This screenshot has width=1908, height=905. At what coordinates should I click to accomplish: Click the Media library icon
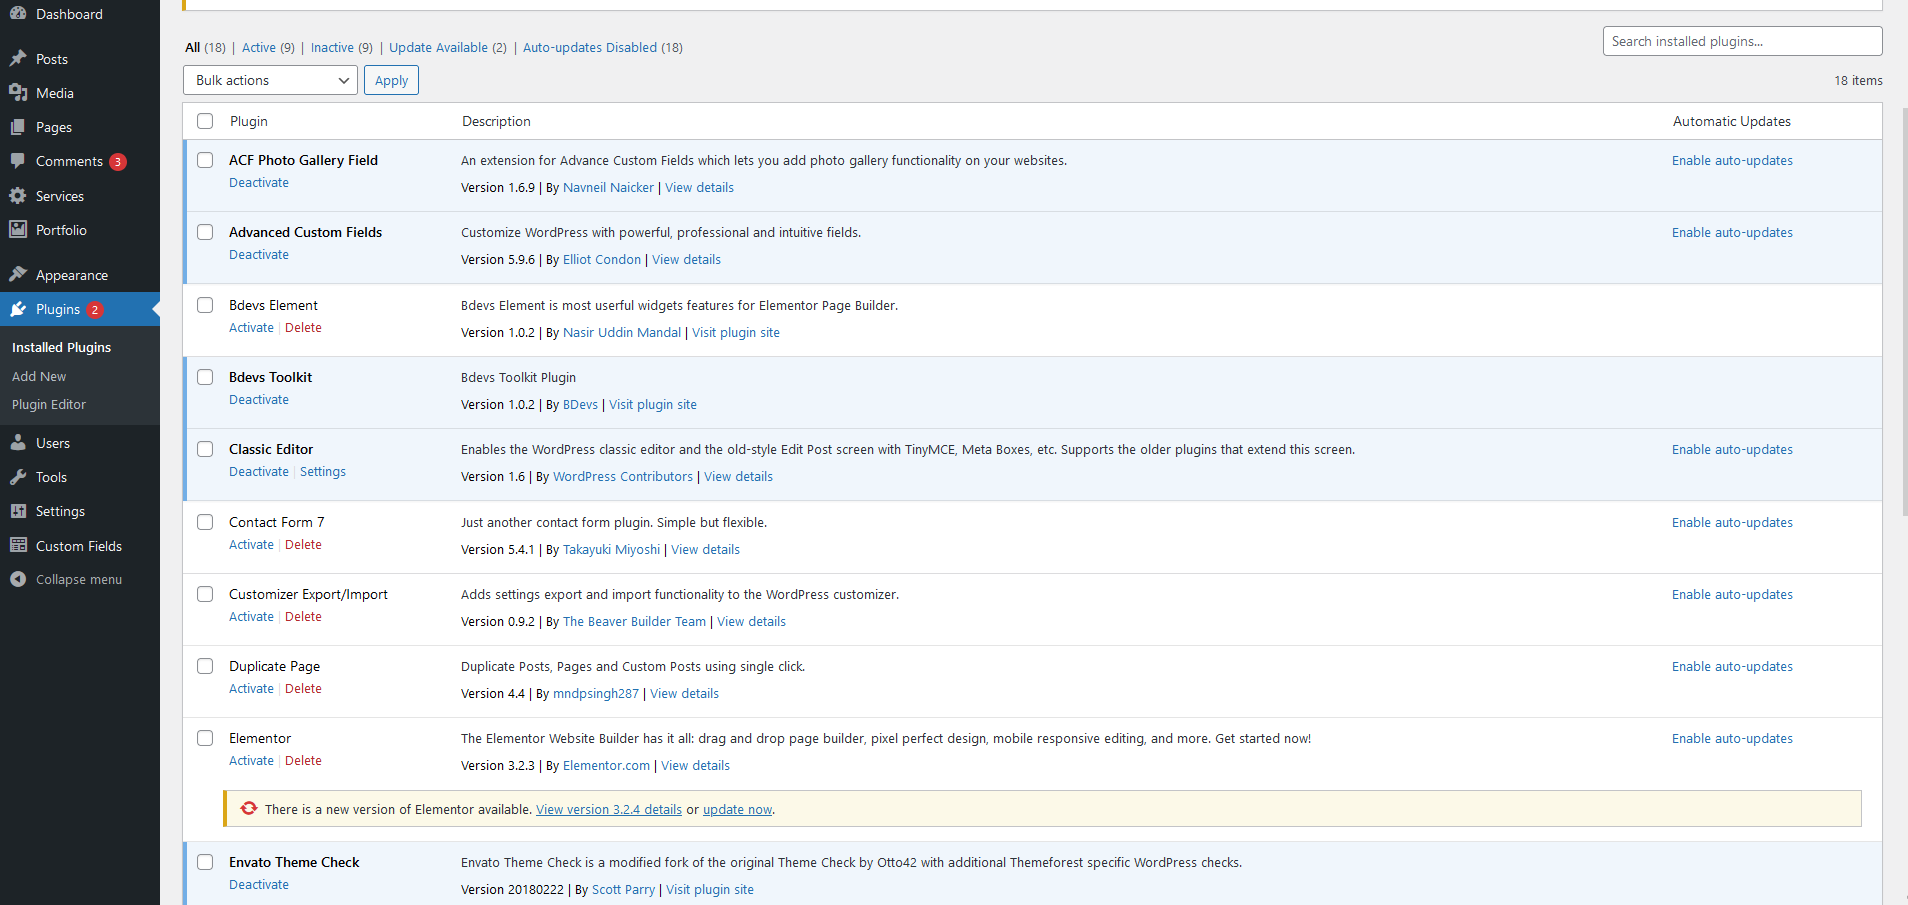click(x=18, y=93)
